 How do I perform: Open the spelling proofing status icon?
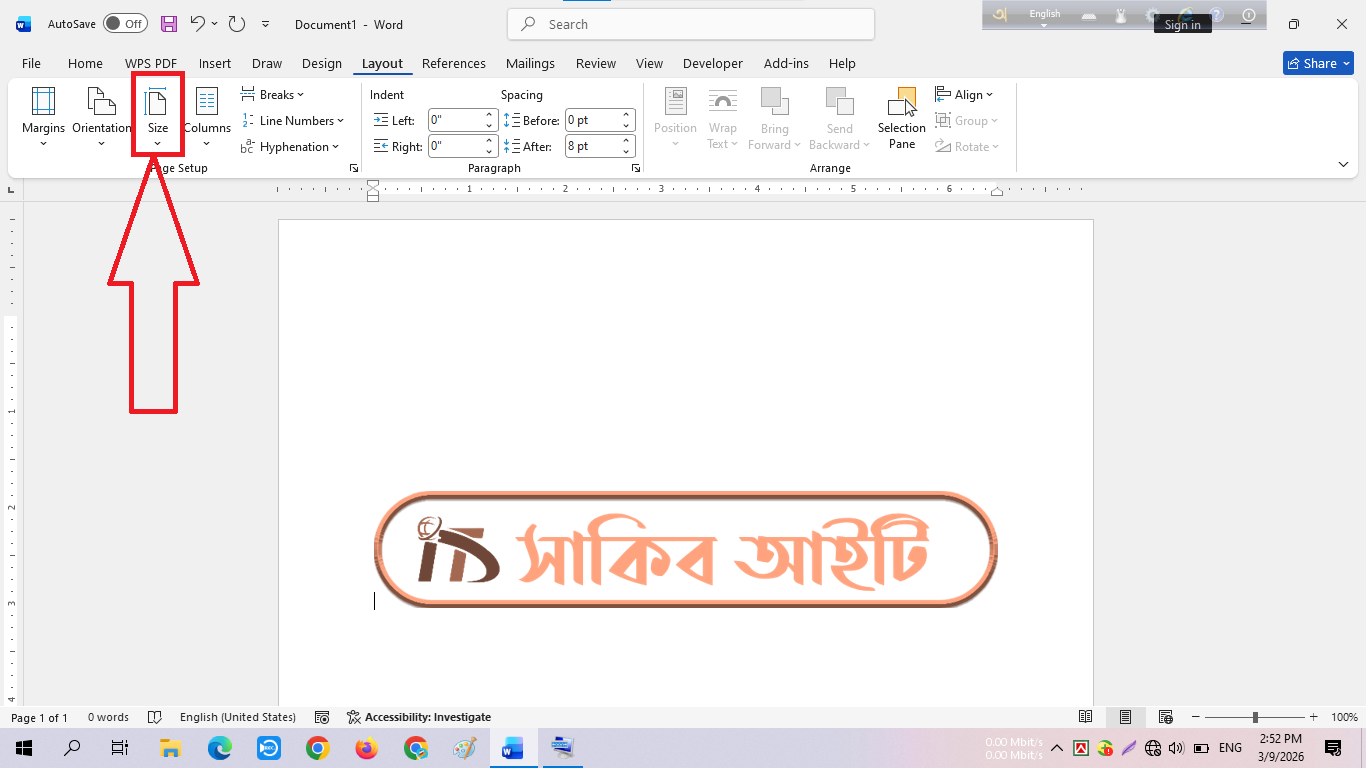[x=155, y=717]
